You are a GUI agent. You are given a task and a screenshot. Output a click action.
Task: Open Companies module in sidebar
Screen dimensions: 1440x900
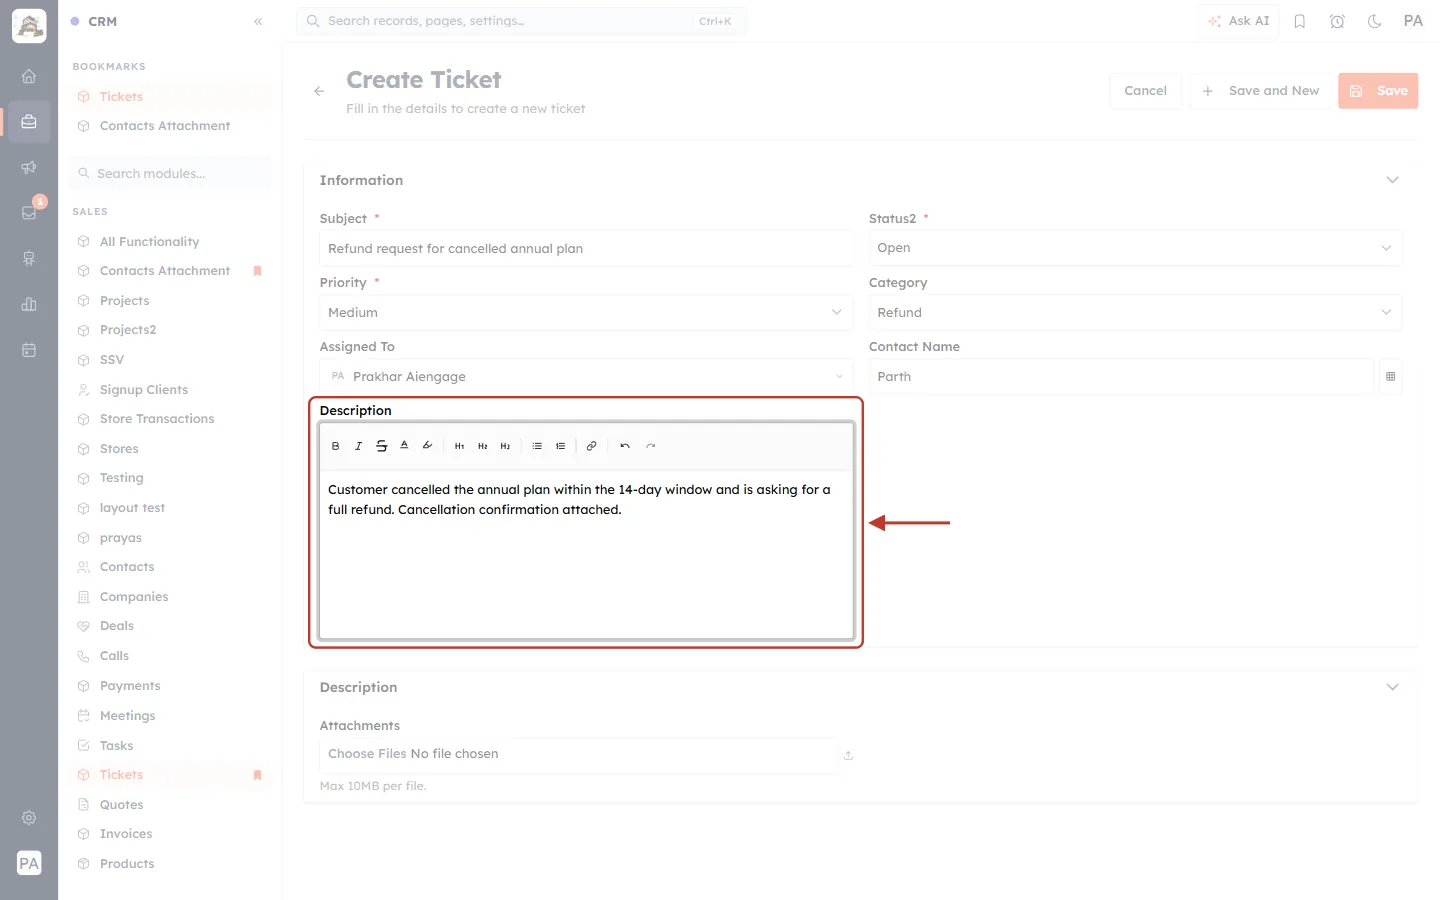click(x=134, y=597)
